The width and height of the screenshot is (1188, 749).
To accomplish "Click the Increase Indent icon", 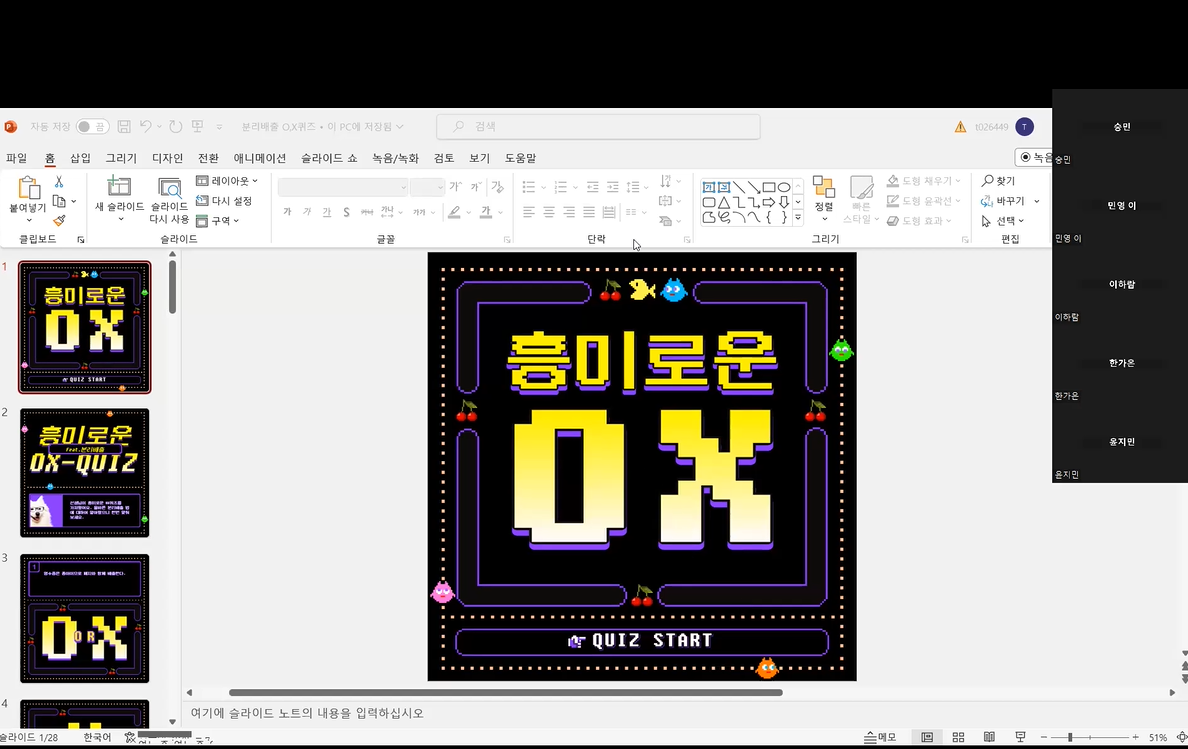I will coord(612,186).
